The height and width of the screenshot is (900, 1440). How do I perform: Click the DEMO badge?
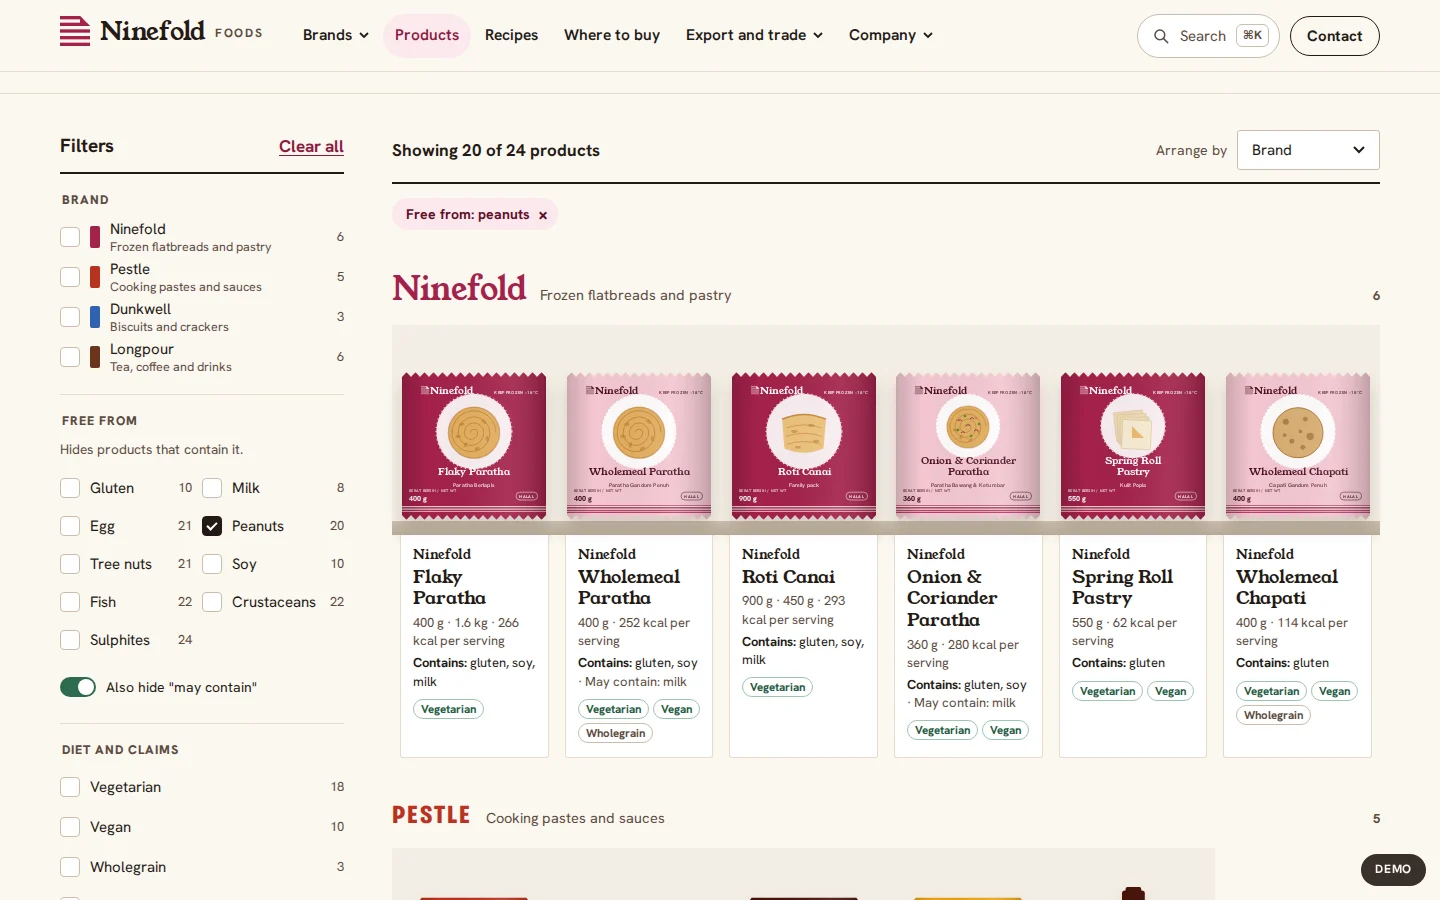(x=1393, y=869)
